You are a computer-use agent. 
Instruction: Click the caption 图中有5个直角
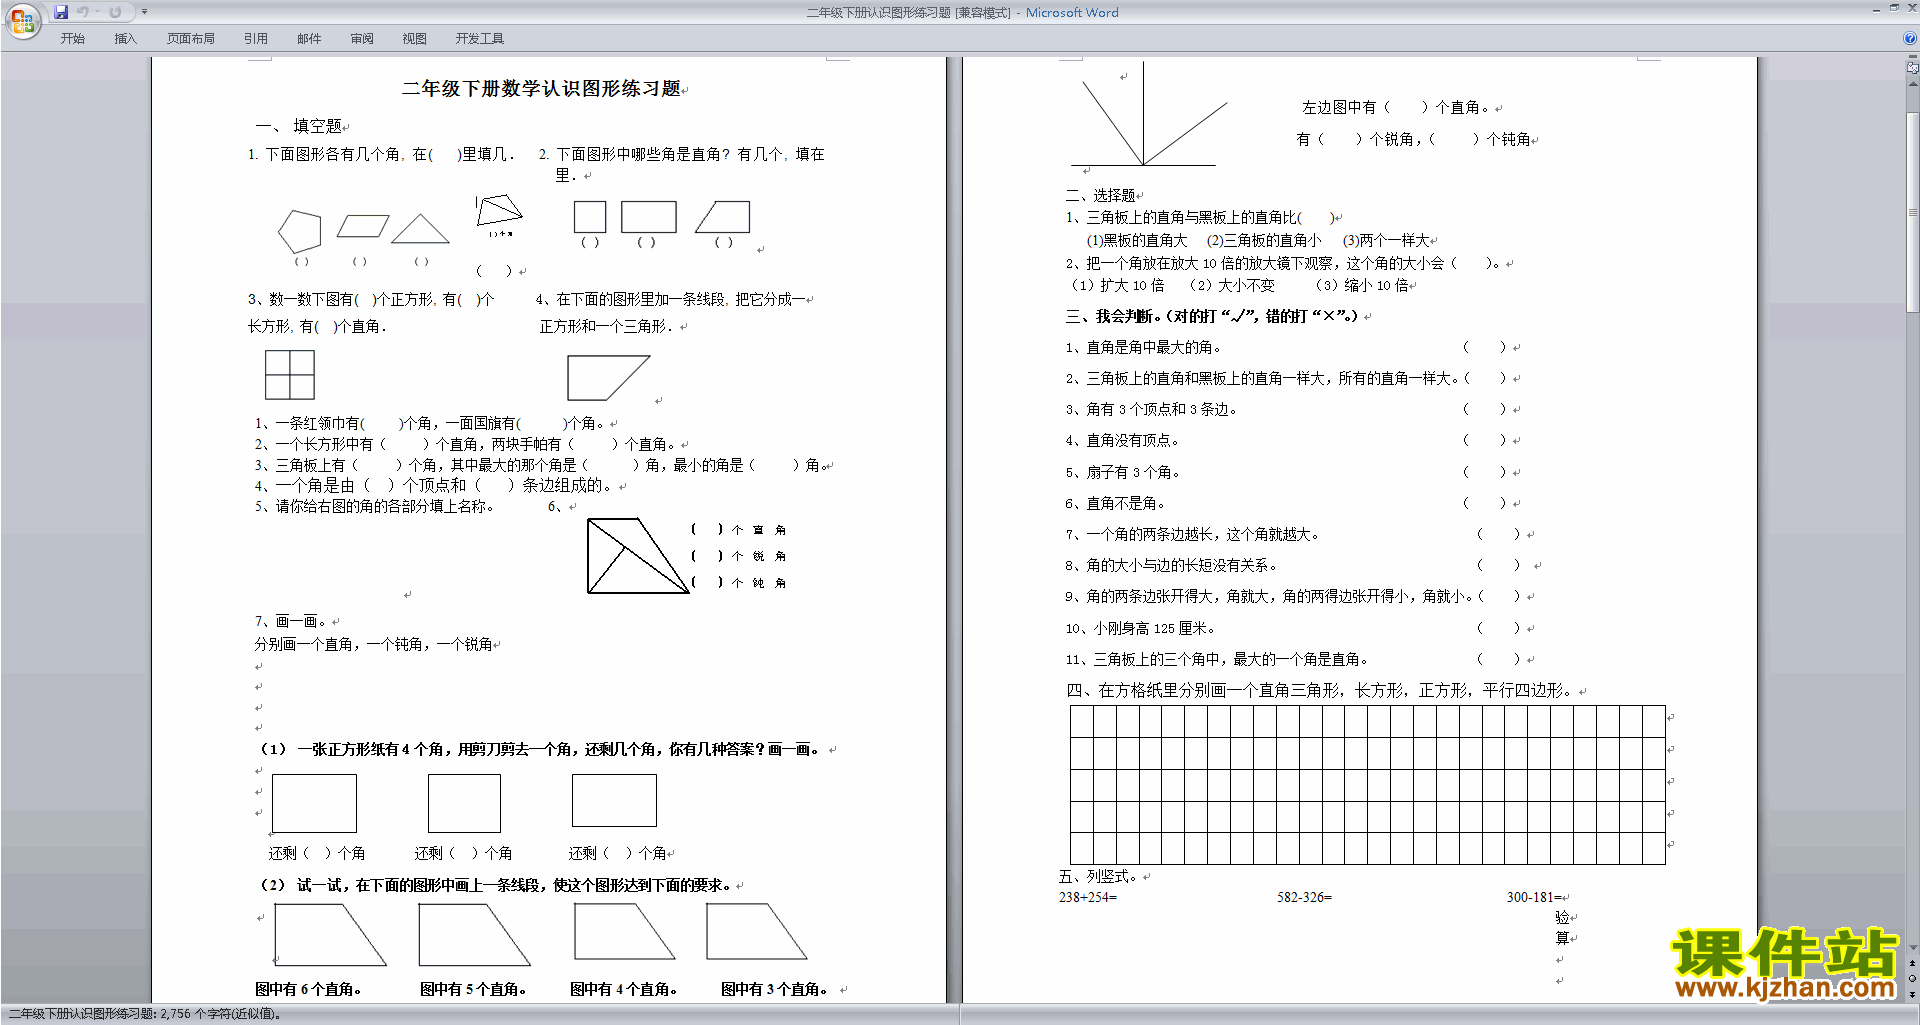[473, 989]
